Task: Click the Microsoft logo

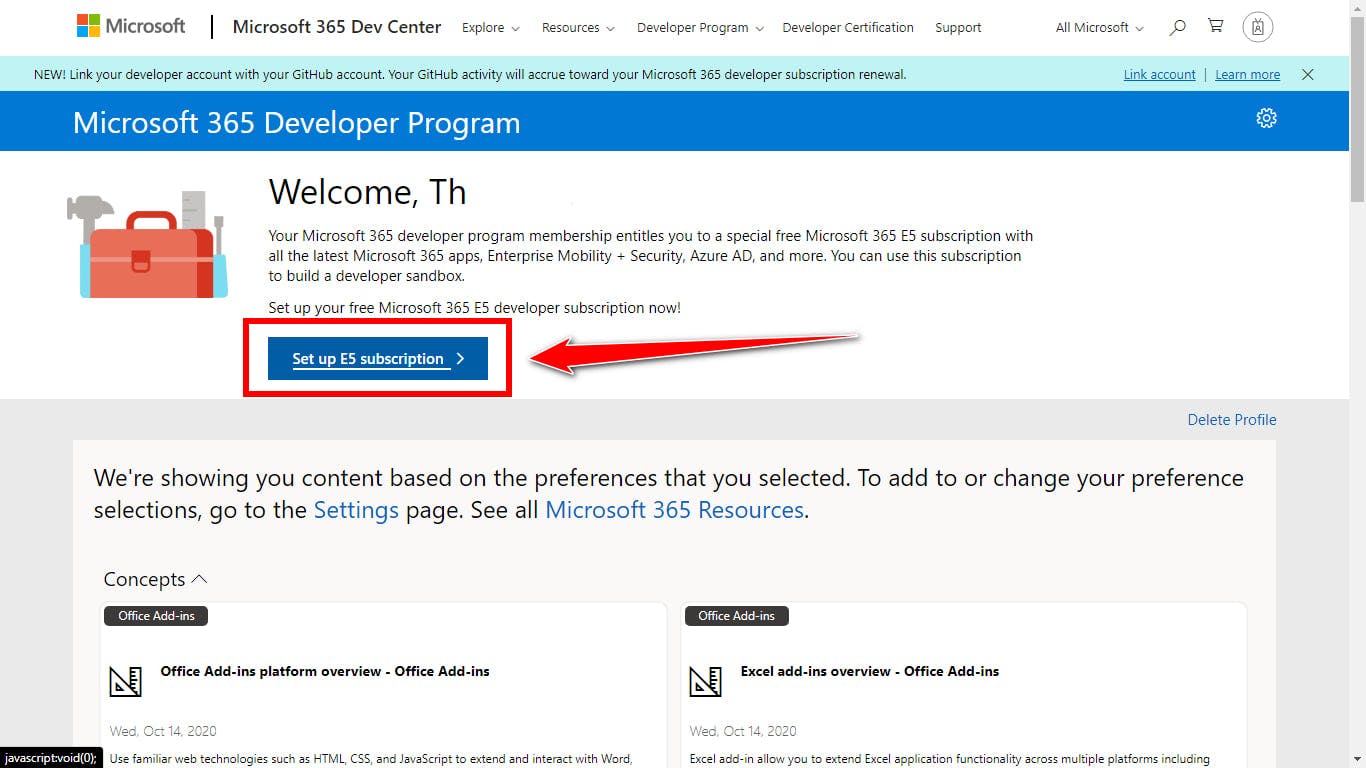Action: tap(131, 27)
